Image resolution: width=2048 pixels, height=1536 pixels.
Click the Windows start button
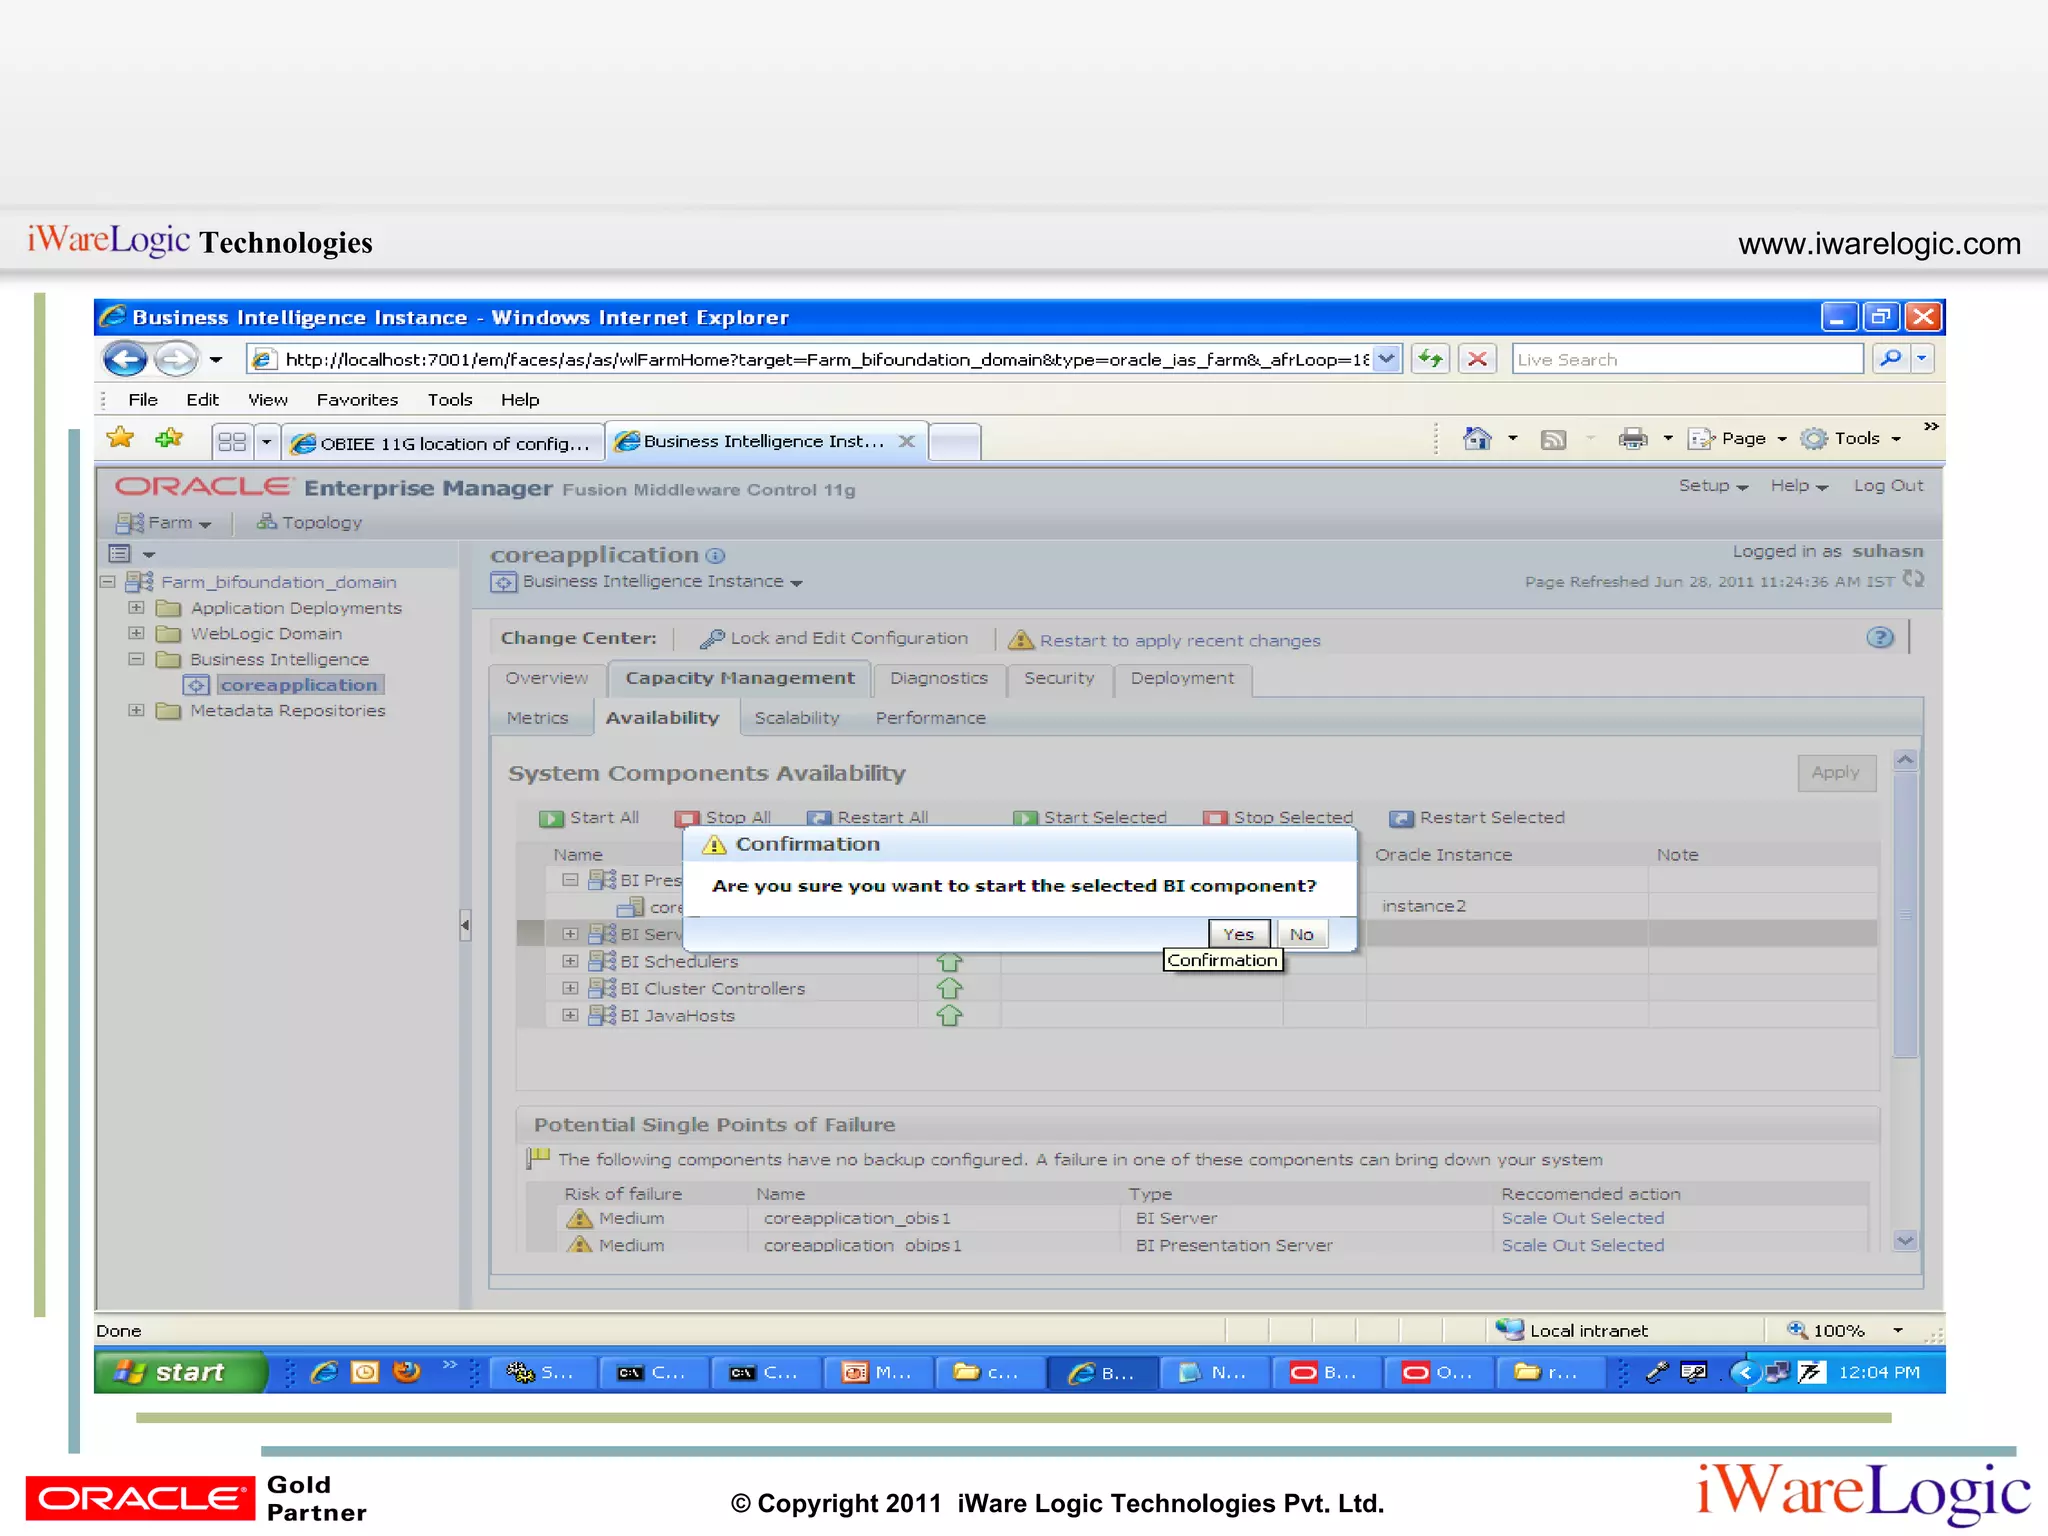(180, 1372)
